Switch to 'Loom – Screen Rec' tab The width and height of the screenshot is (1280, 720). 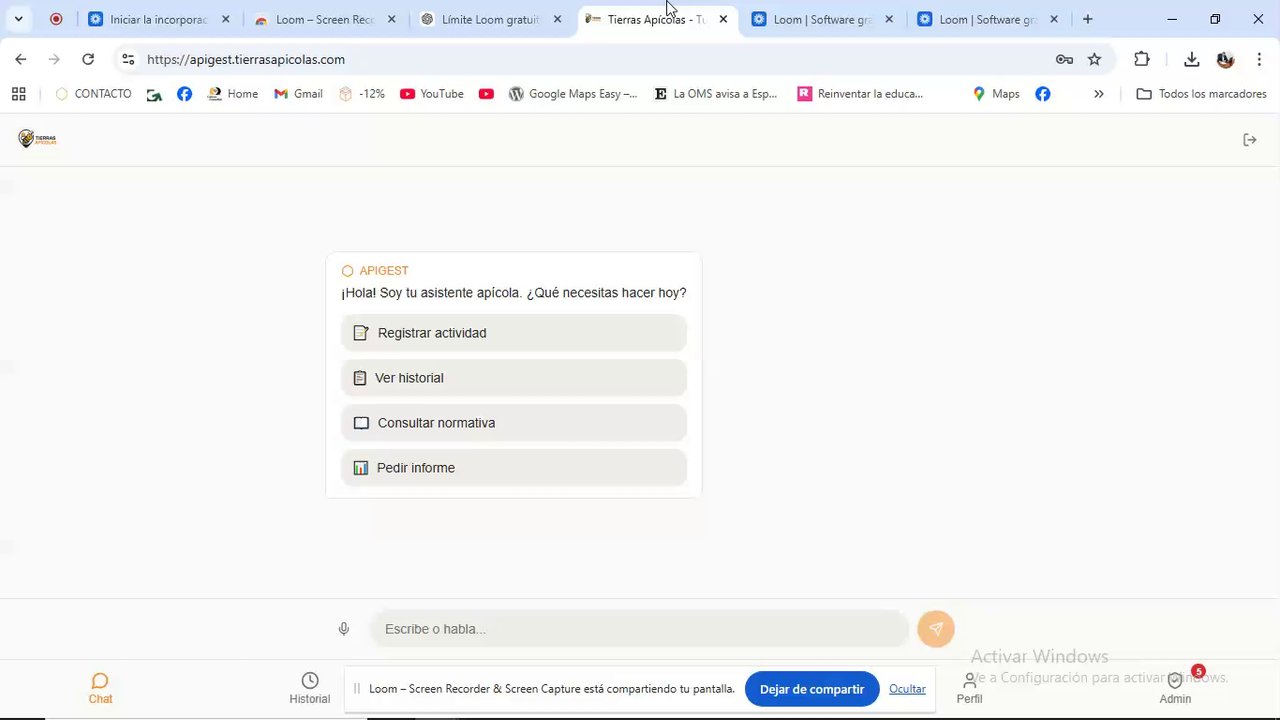pyautogui.click(x=326, y=19)
